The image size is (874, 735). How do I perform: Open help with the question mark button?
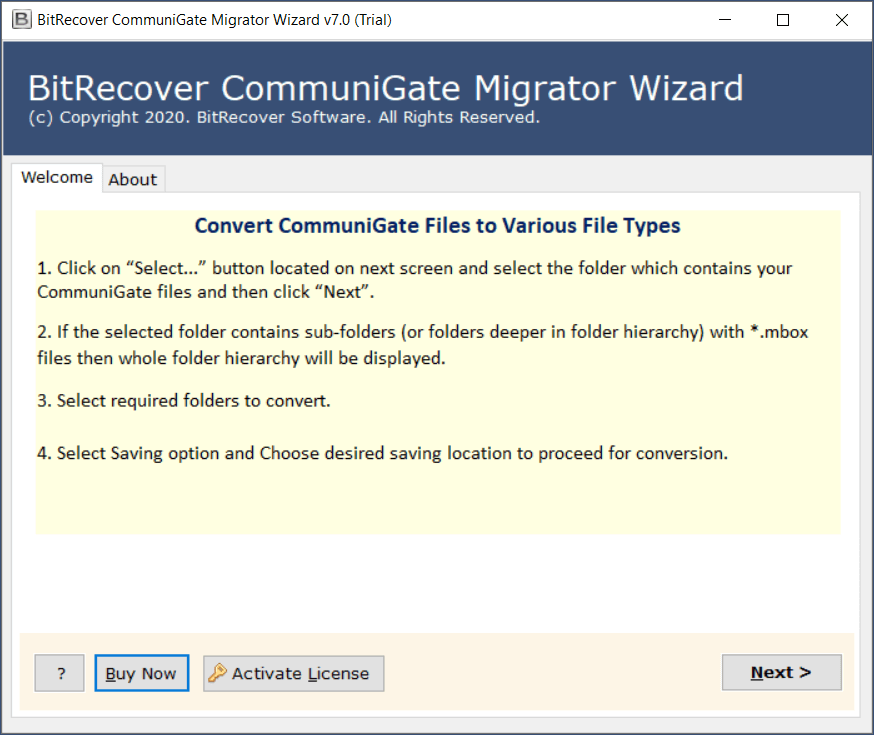click(60, 673)
